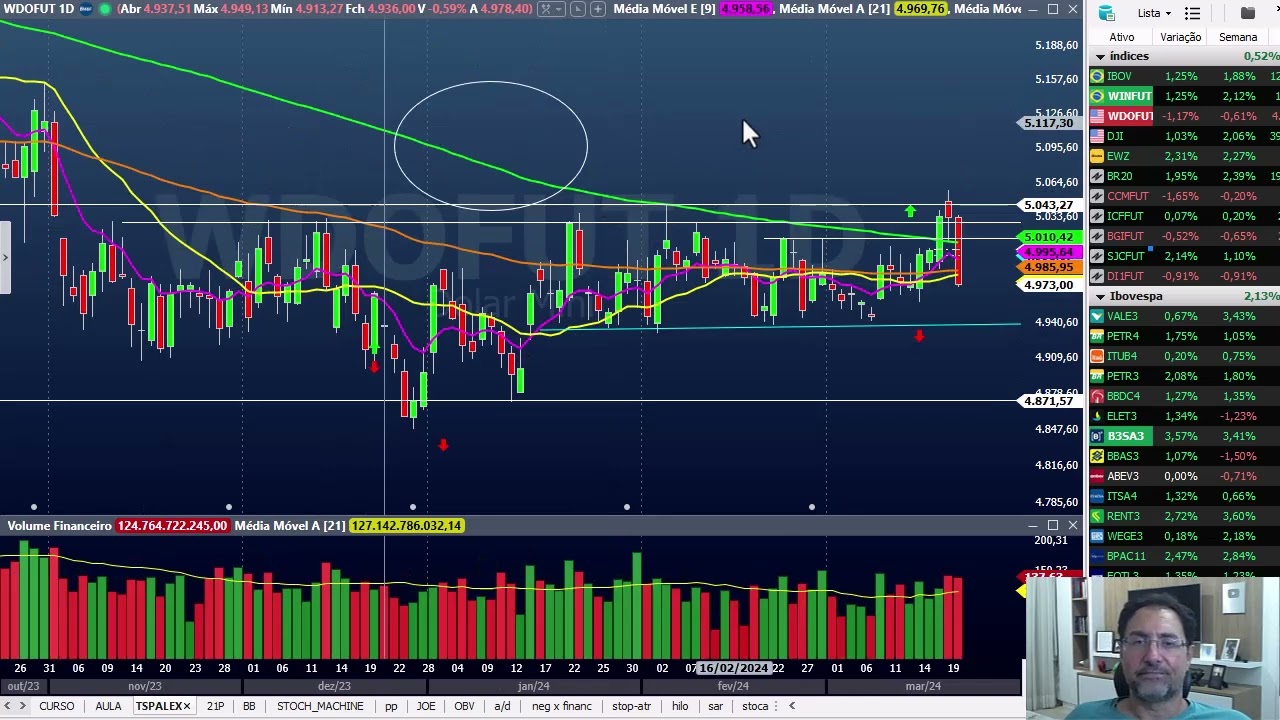Select ELET3 in the watchlist
The height and width of the screenshot is (720, 1280).
pos(1121,416)
